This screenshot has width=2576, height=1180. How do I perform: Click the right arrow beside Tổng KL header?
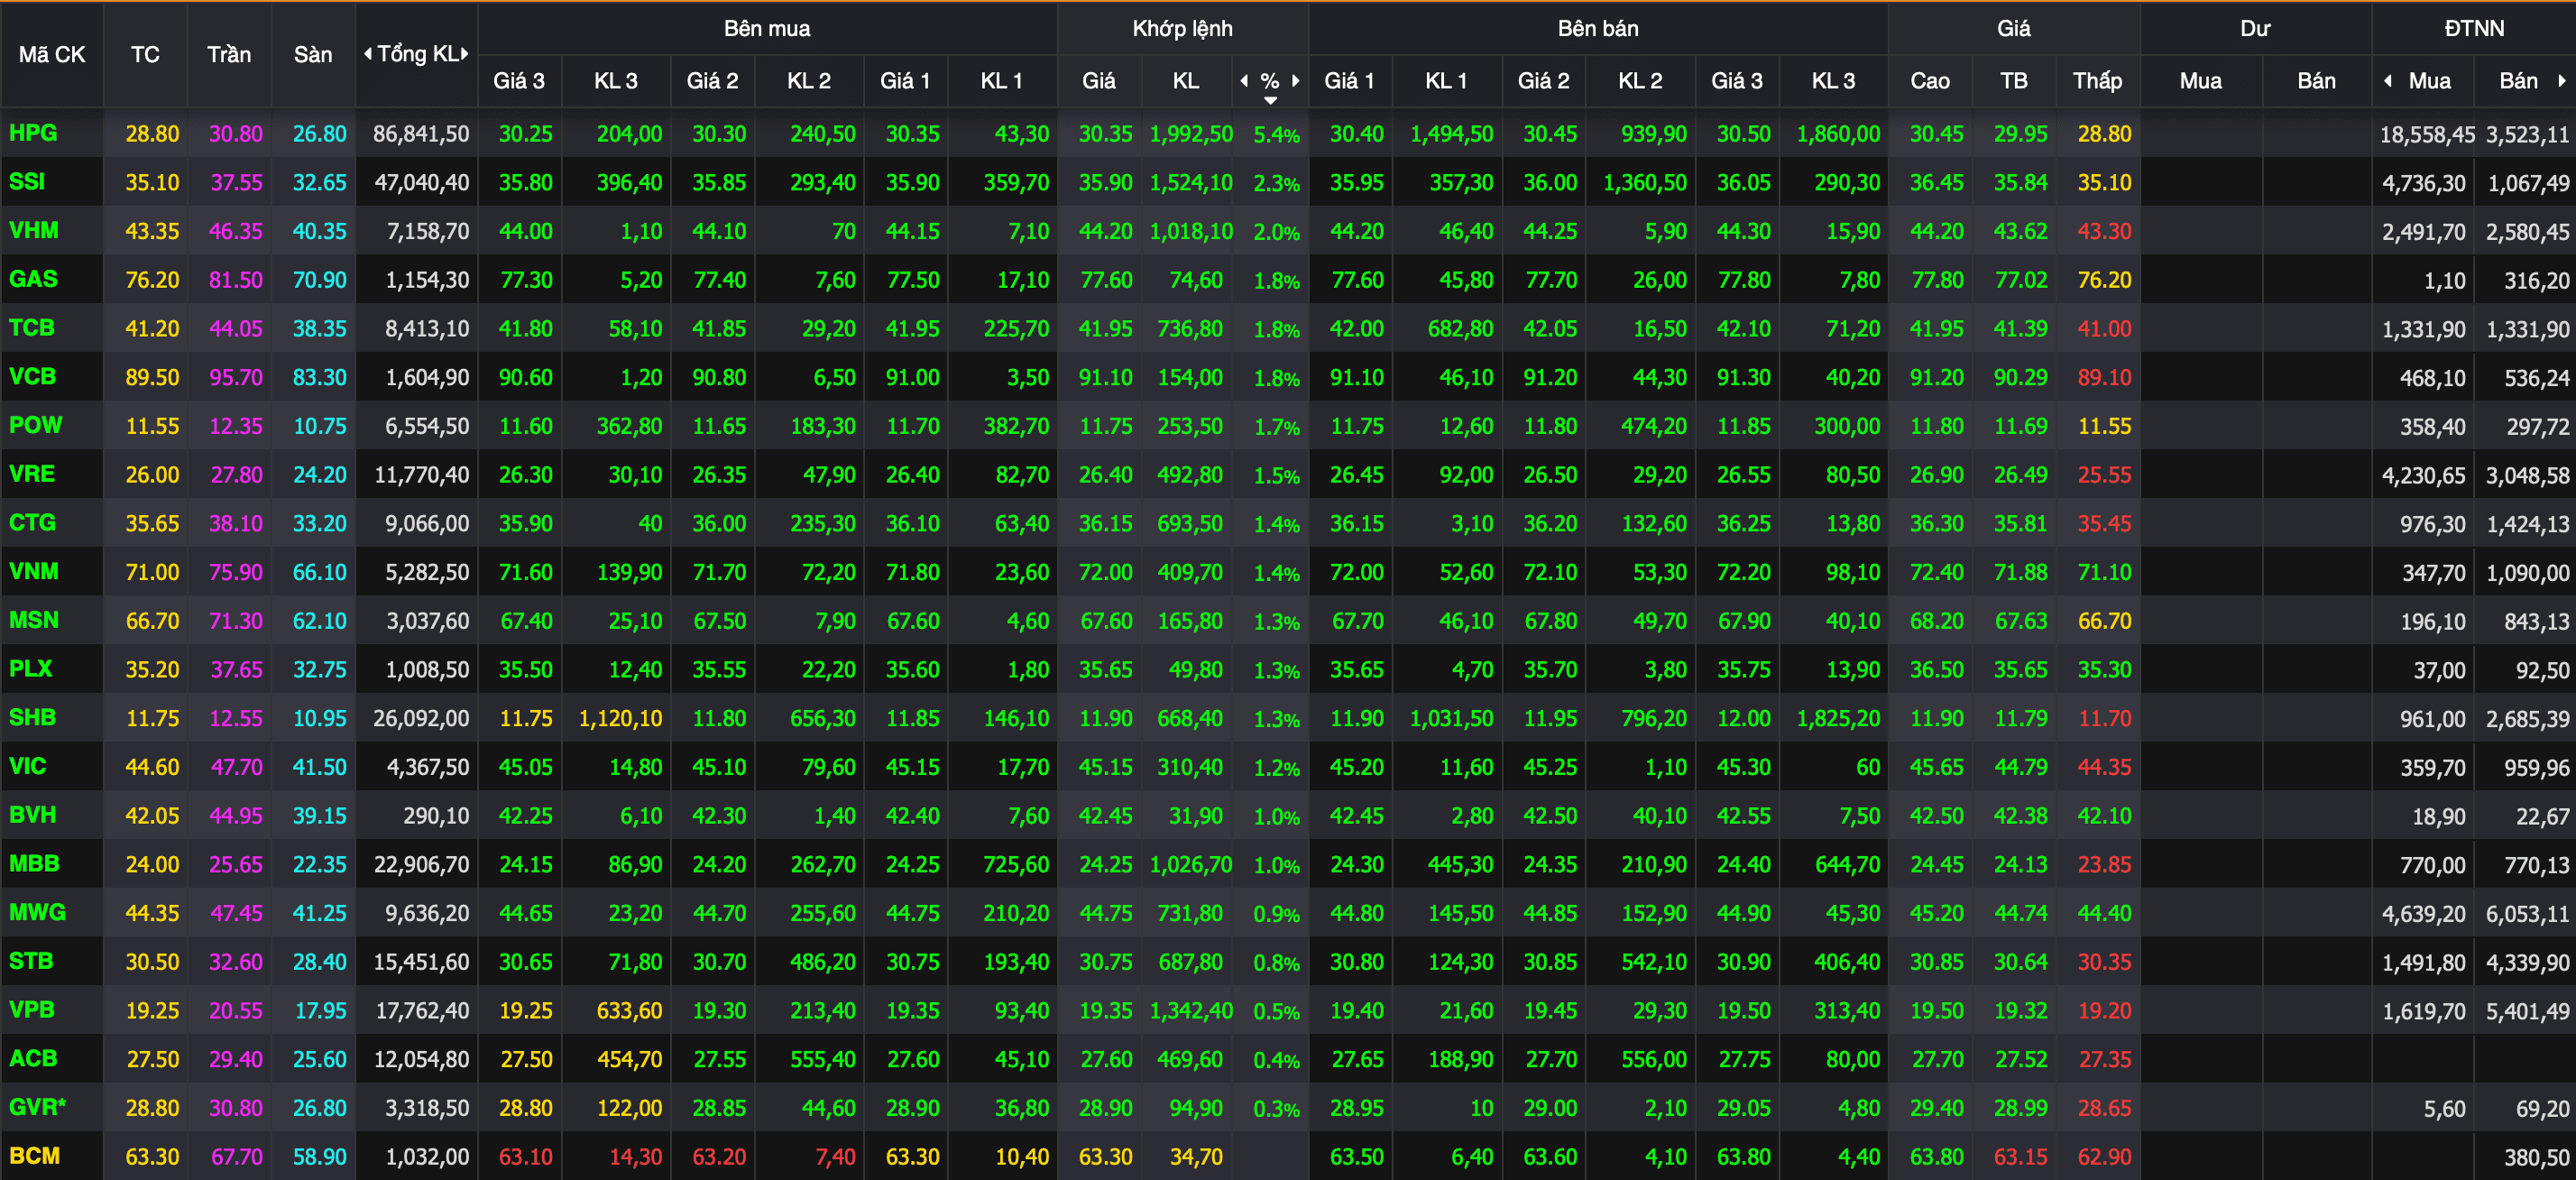click(x=465, y=54)
